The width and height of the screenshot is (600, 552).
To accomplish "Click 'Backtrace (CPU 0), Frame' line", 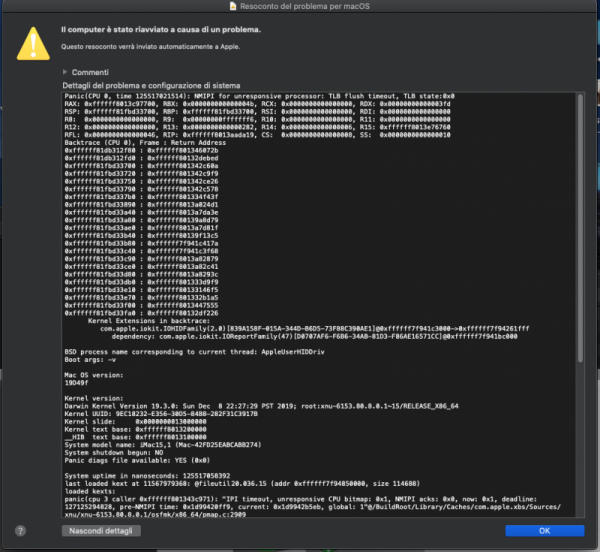I will point(145,142).
